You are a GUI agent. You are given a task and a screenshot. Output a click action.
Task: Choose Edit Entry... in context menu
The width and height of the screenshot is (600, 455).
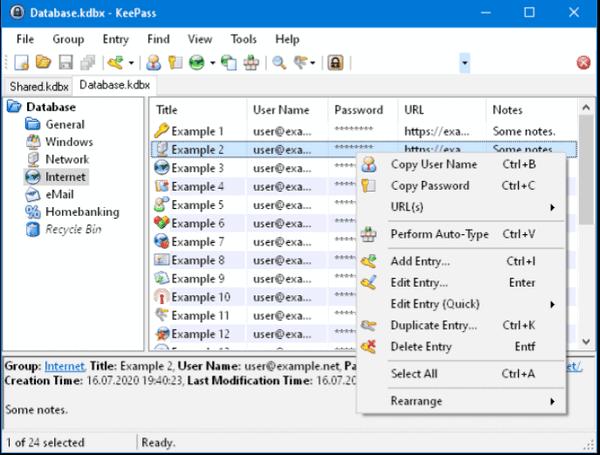click(x=461, y=283)
